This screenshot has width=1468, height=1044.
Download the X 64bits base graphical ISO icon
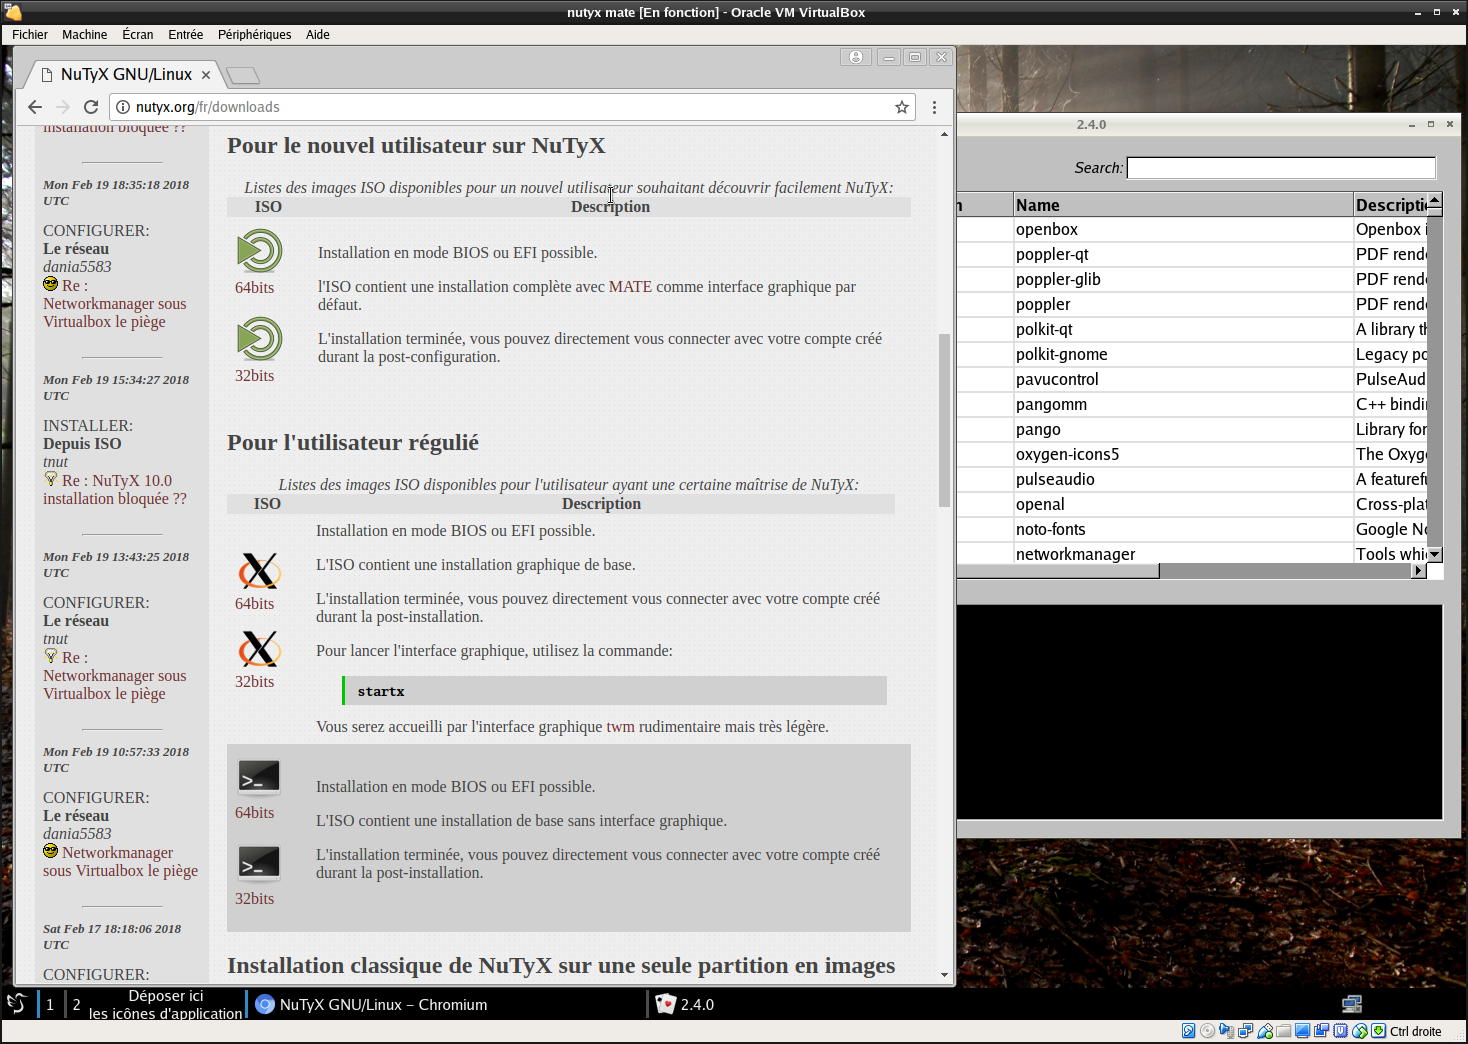point(259,571)
